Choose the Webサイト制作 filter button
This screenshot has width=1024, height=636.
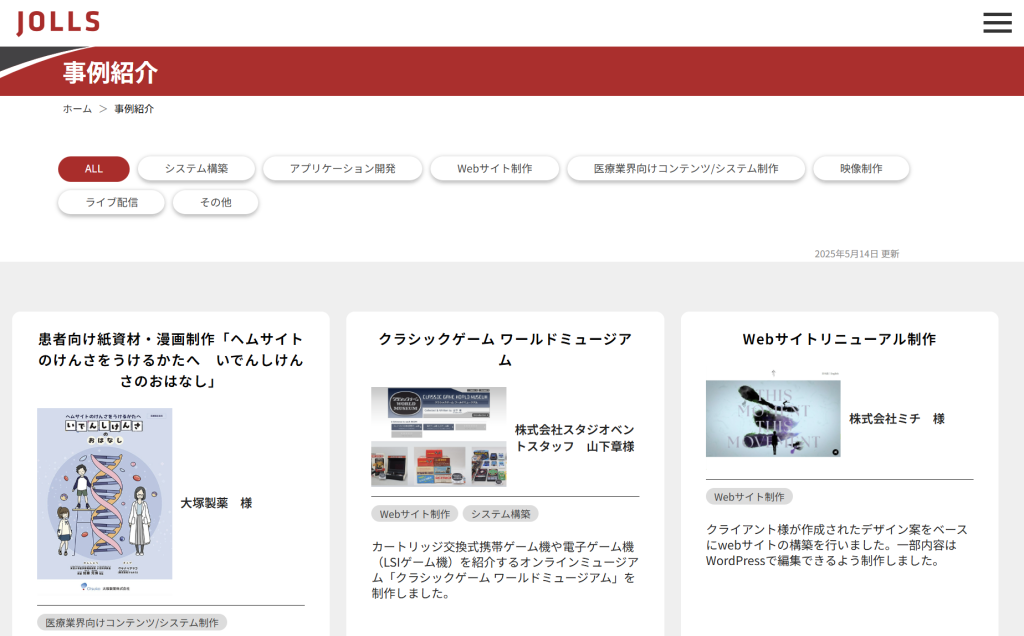coord(494,169)
